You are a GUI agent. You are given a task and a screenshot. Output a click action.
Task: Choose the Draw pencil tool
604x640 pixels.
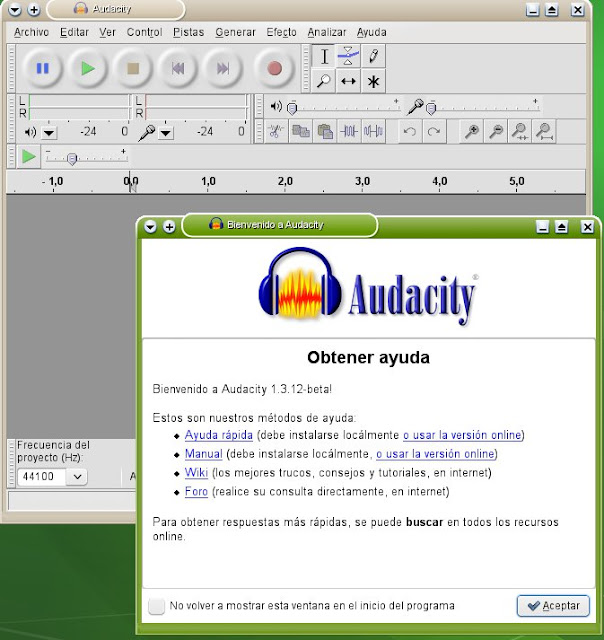(373, 56)
